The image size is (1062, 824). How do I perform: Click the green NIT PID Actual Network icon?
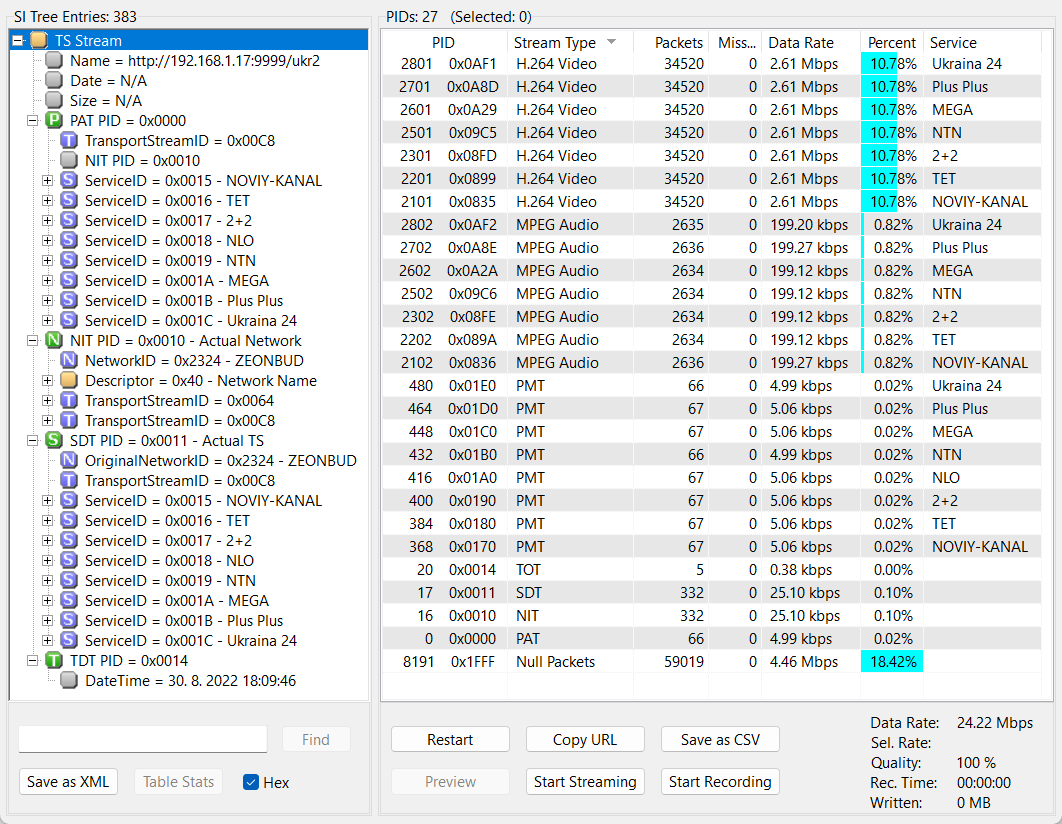point(54,341)
